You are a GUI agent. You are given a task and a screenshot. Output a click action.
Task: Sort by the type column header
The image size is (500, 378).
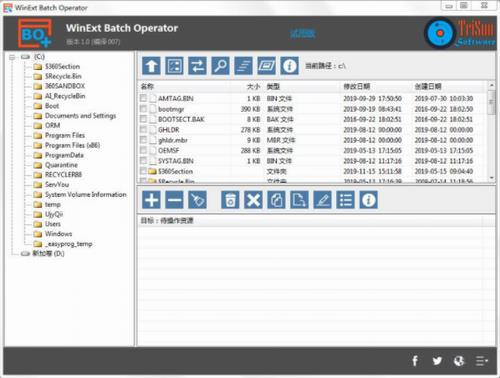[x=273, y=87]
